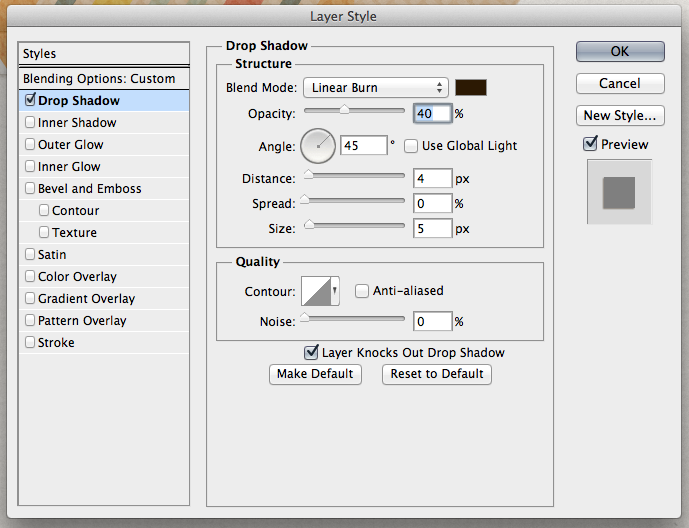Click the style preview thumbnail
The height and width of the screenshot is (528, 689).
pos(619,192)
